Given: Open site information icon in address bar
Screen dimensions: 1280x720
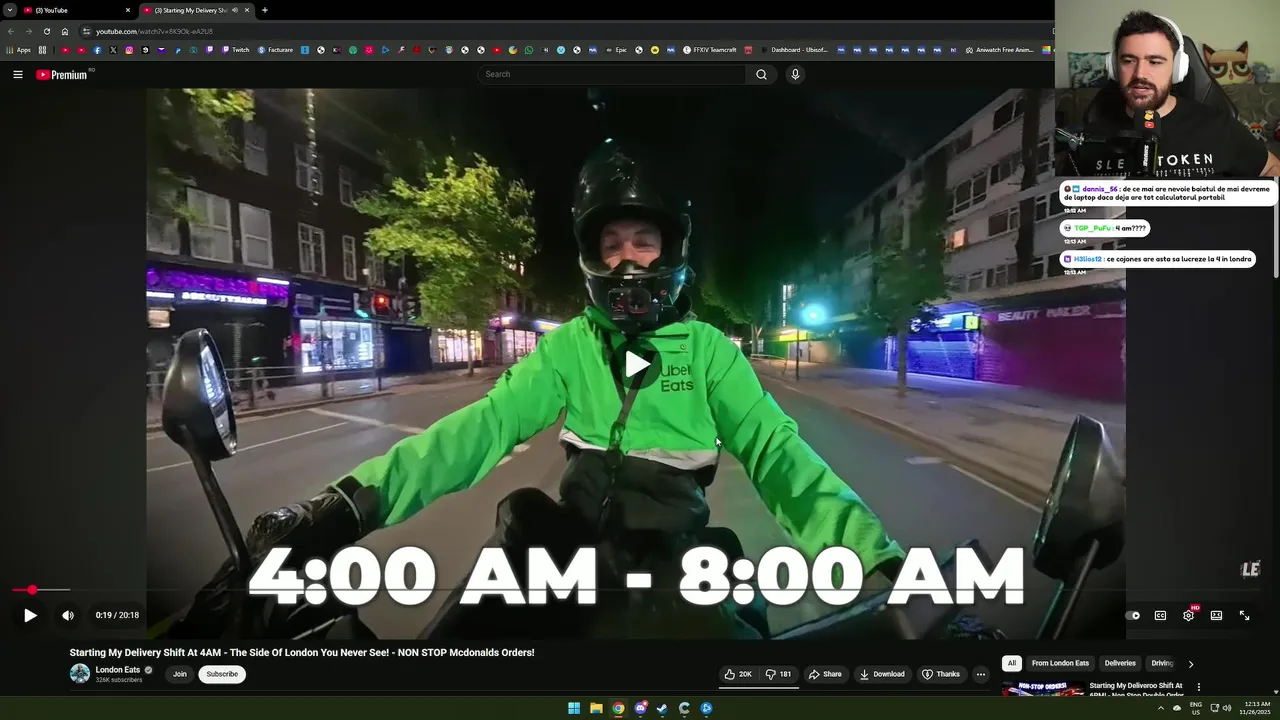Looking at the screenshot, I should coord(86,31).
